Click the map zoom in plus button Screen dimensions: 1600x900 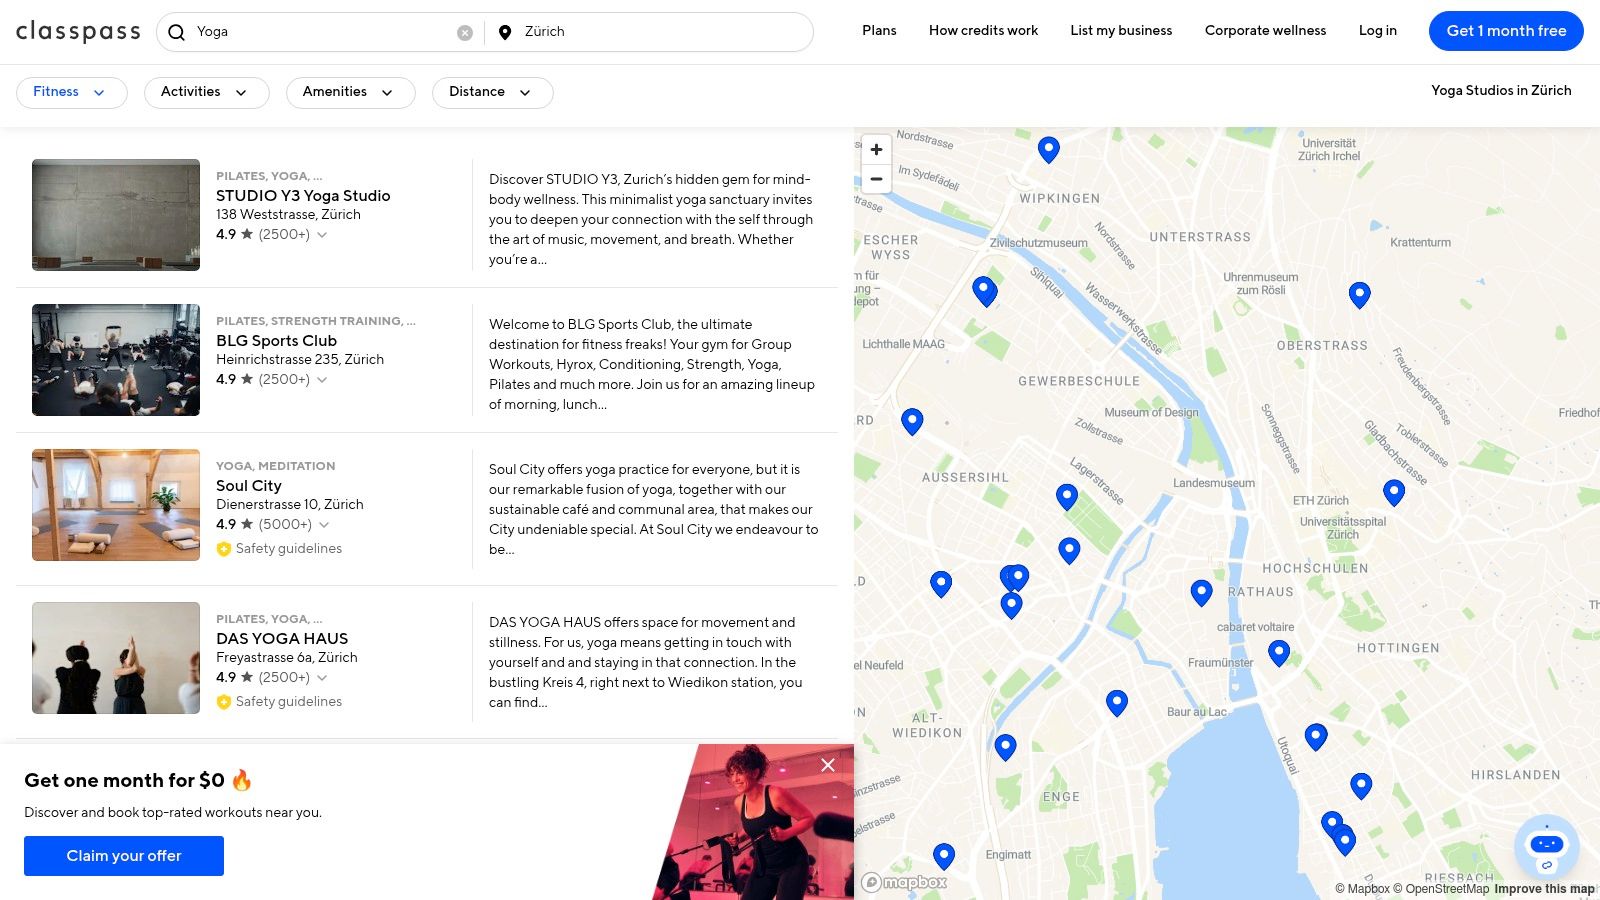(876, 150)
